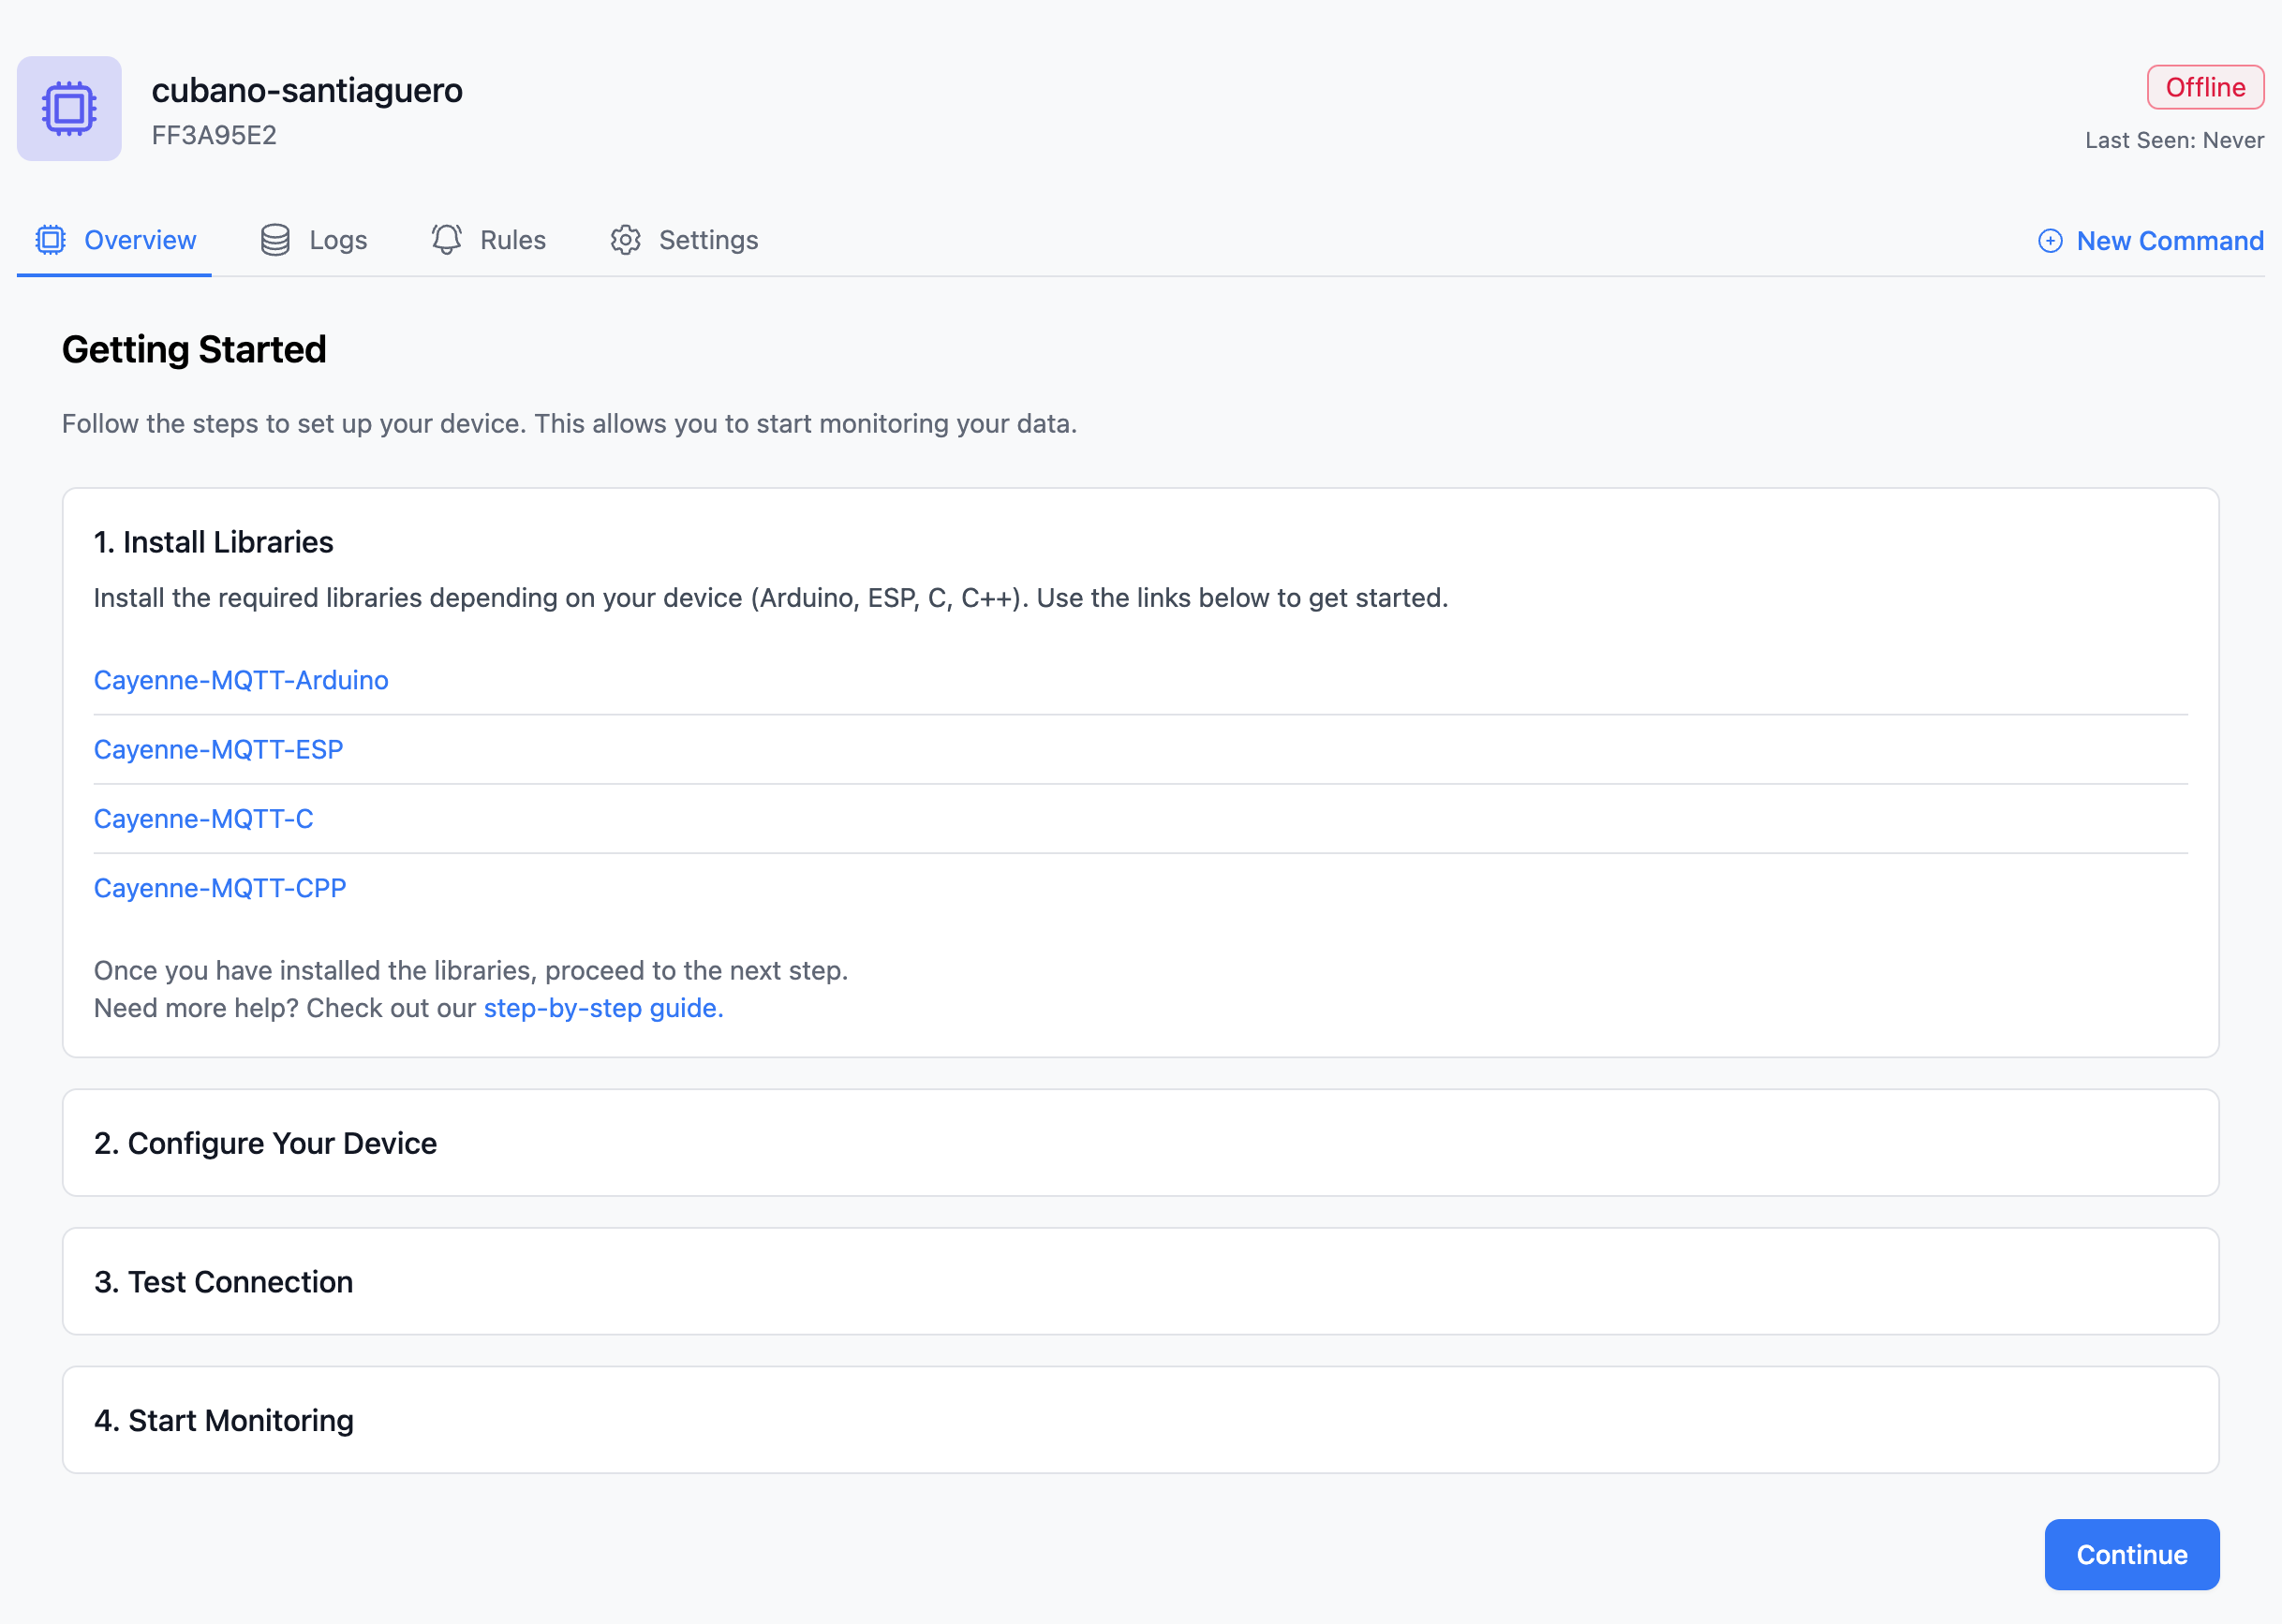Screen dimensions: 2282x1624
Task: Click the plus circle icon for New Command
Action: click(x=2050, y=241)
